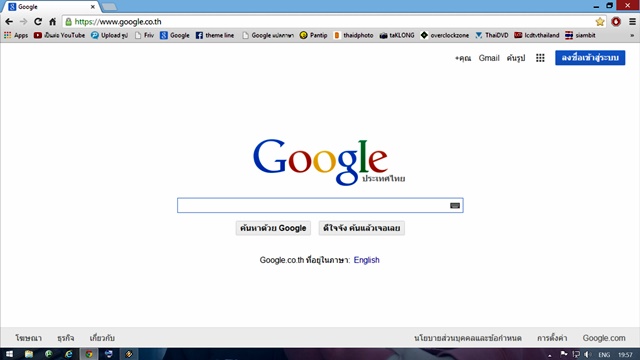Open the taKLONG bookmark

(397, 36)
